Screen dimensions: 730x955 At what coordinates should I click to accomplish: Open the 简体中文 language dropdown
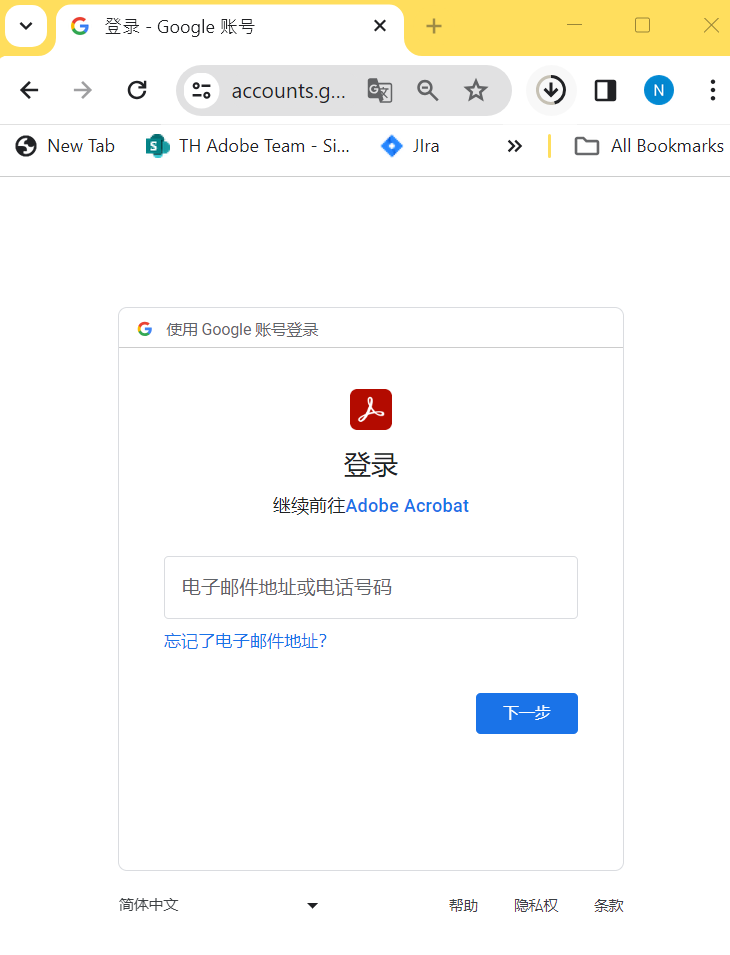click(219, 905)
